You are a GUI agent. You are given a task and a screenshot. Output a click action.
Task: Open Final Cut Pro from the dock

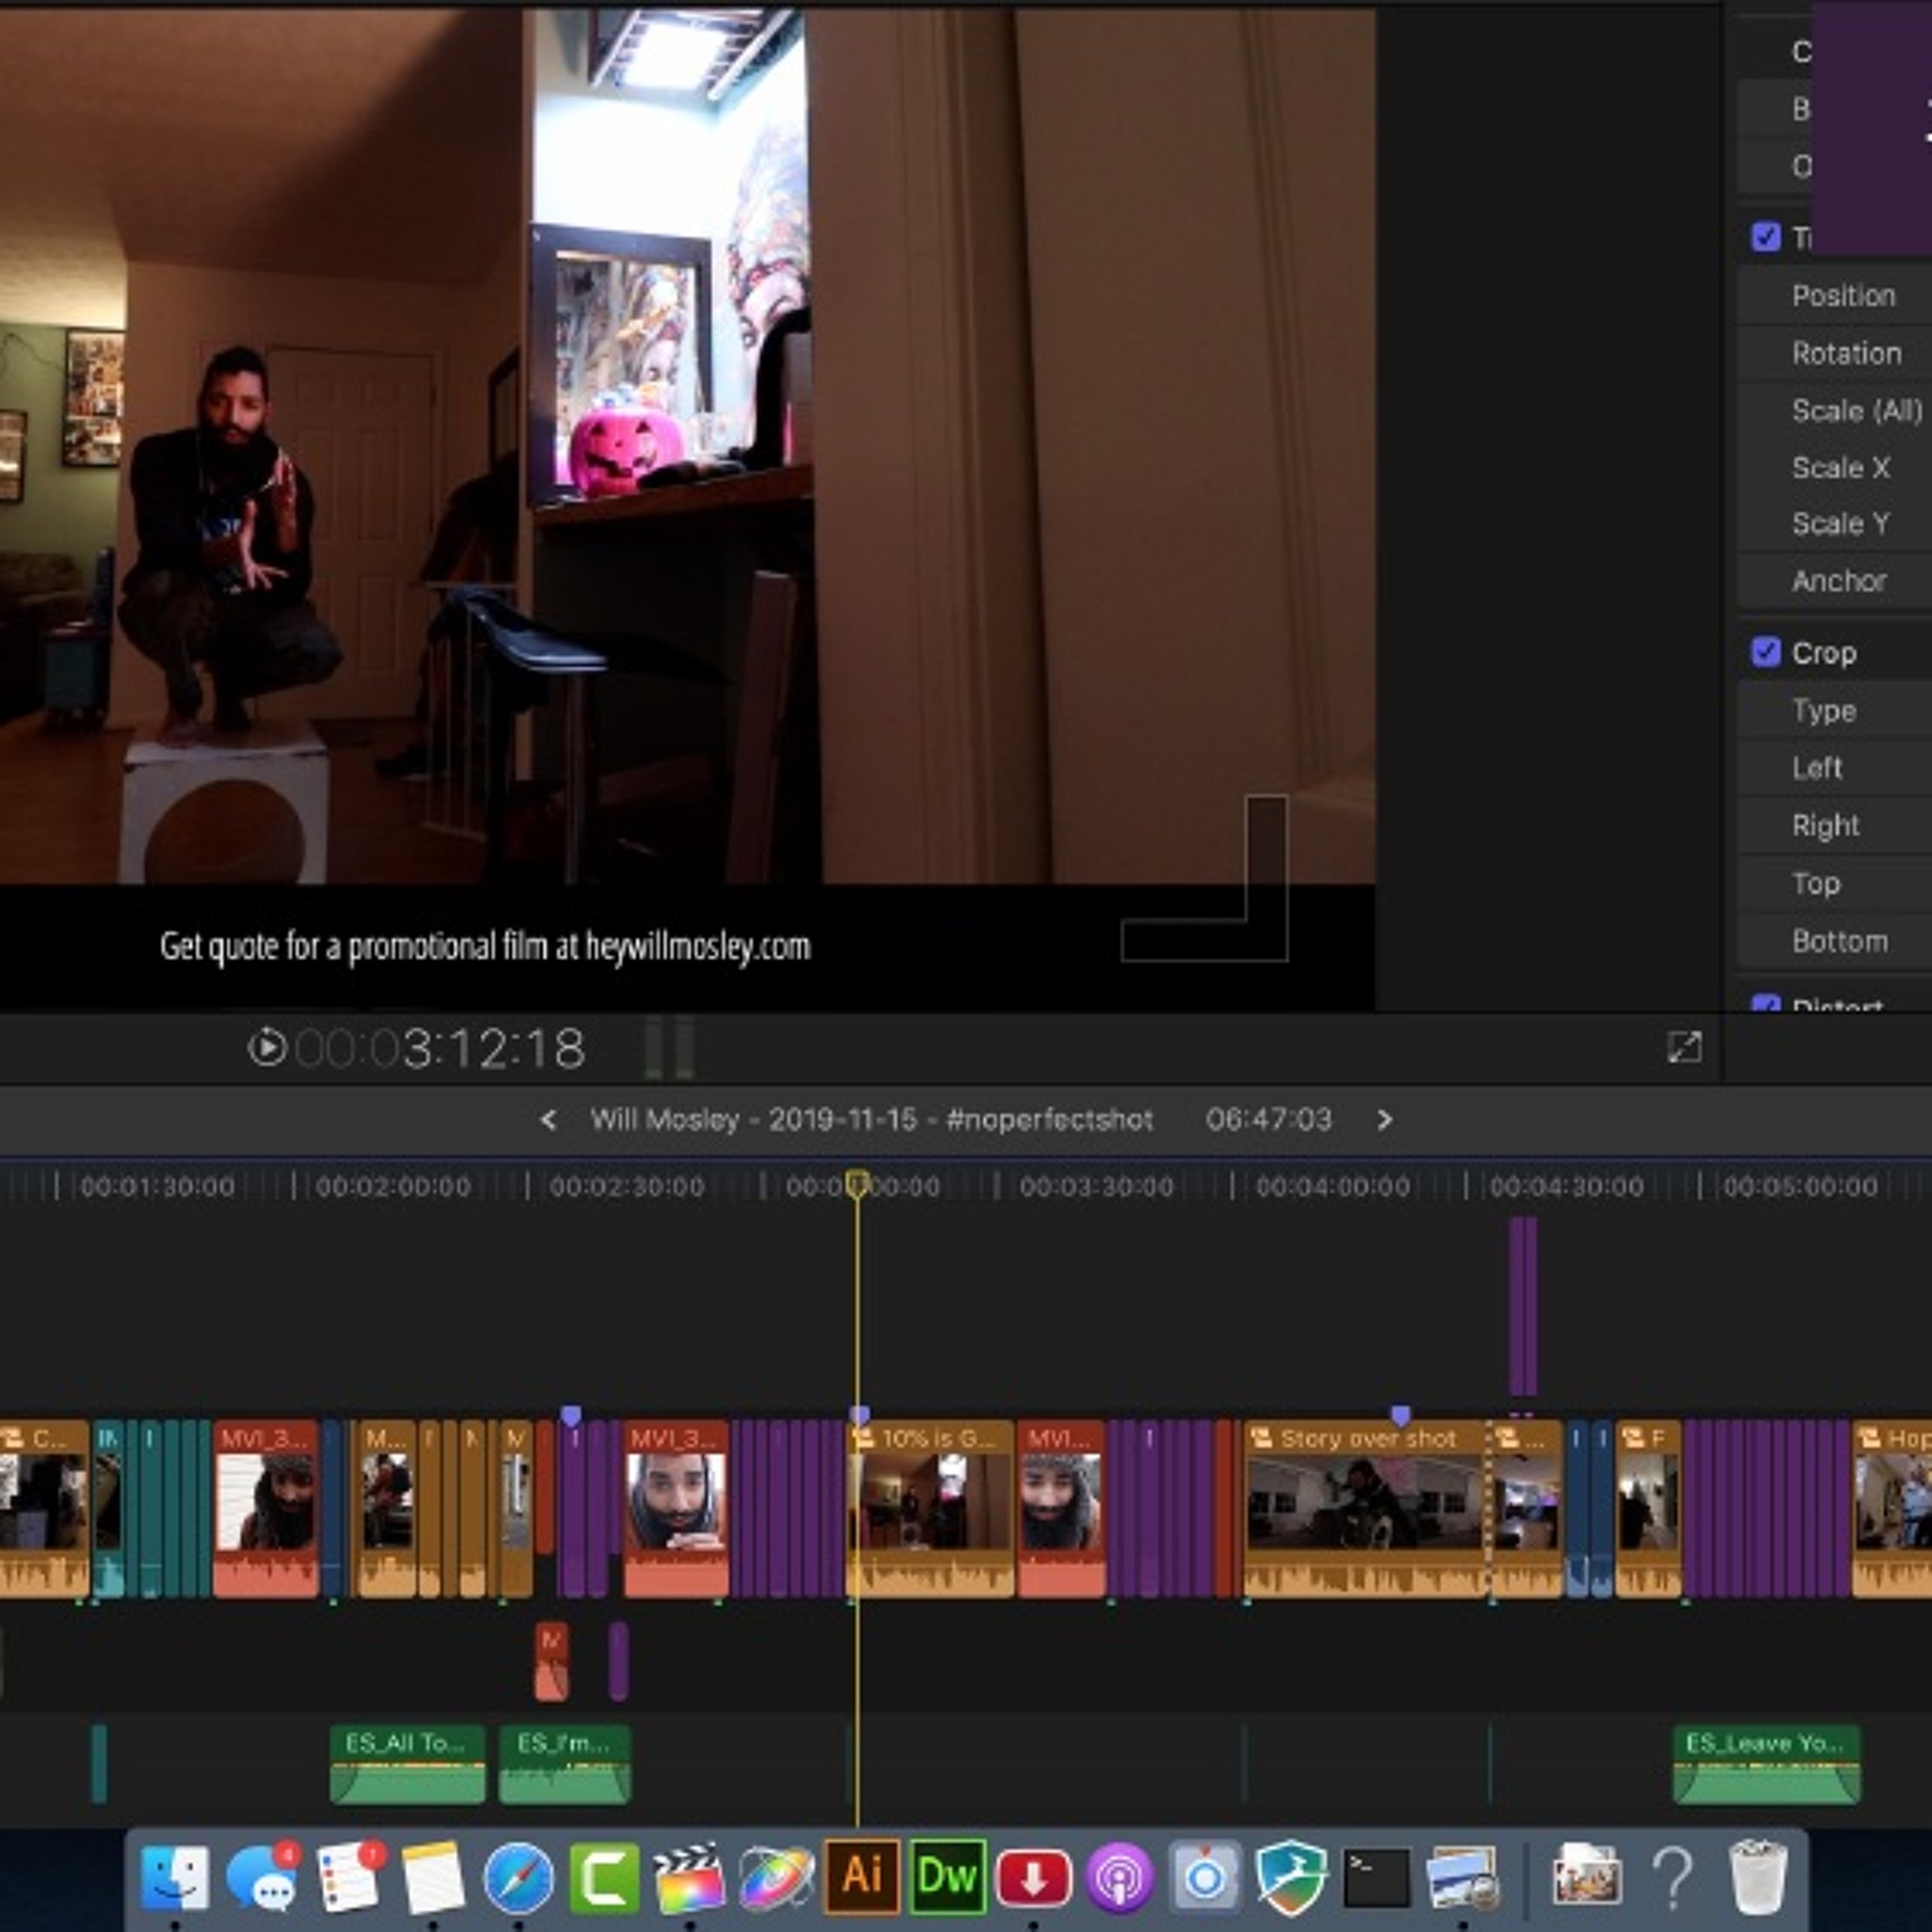coord(688,1877)
